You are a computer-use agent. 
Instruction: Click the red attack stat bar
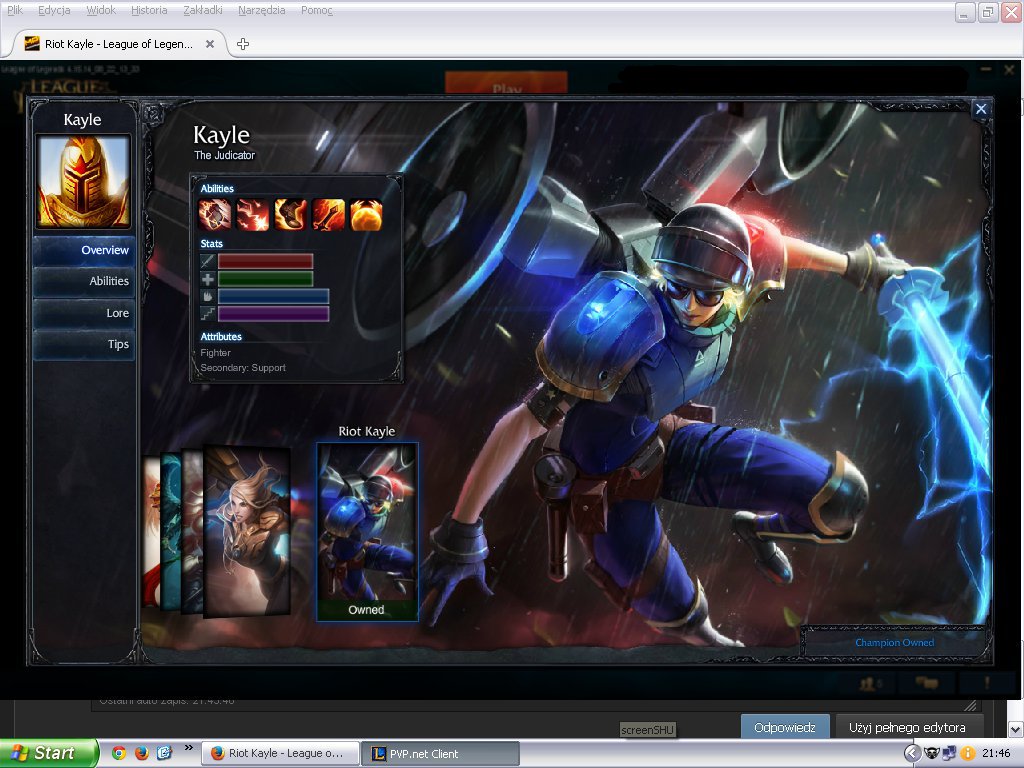tap(265, 261)
